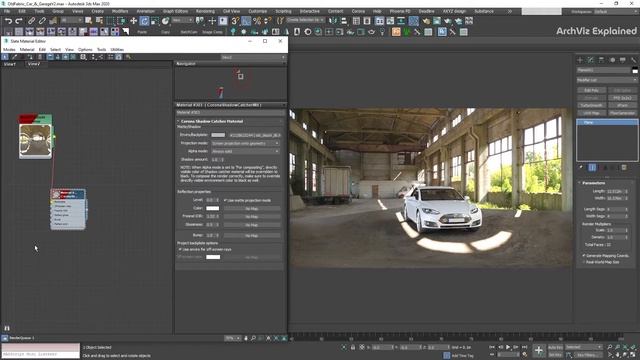This screenshot has width=640, height=360.
Task: Click the Enviro/Backplate map button
Action: pos(254,135)
